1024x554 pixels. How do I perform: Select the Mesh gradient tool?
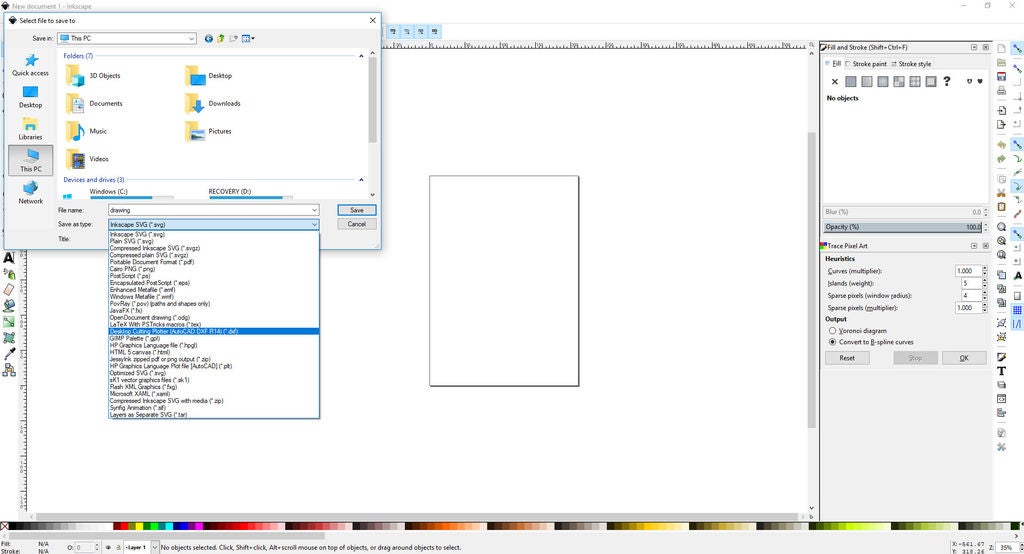click(x=9, y=338)
